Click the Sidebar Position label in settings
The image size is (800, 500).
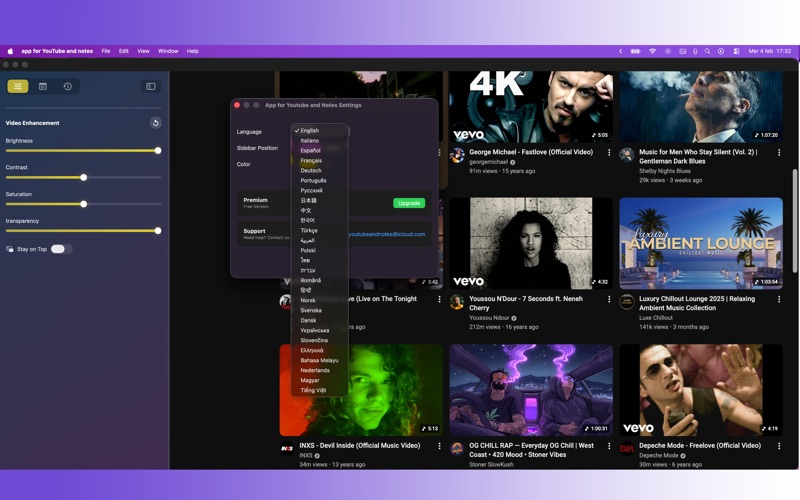257,148
